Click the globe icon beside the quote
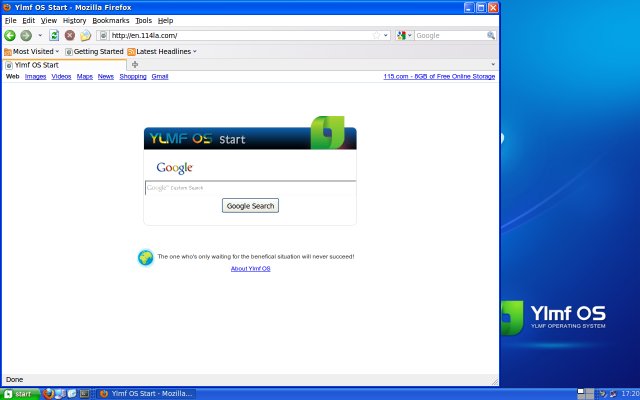This screenshot has height=400, width=640. [145, 258]
